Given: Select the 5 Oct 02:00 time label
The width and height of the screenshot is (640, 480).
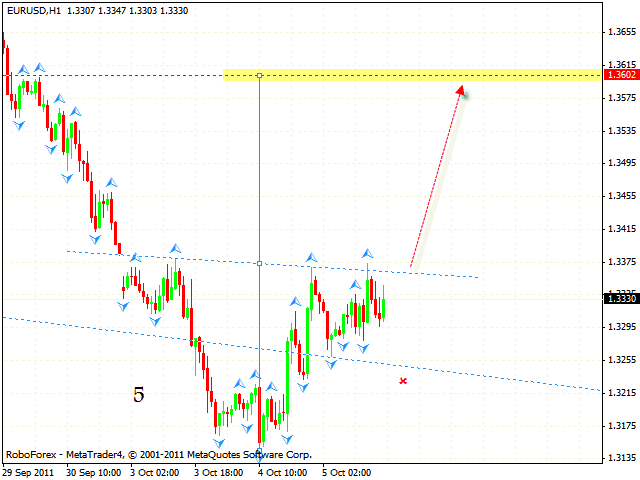Looking at the screenshot, I should pos(346,471).
